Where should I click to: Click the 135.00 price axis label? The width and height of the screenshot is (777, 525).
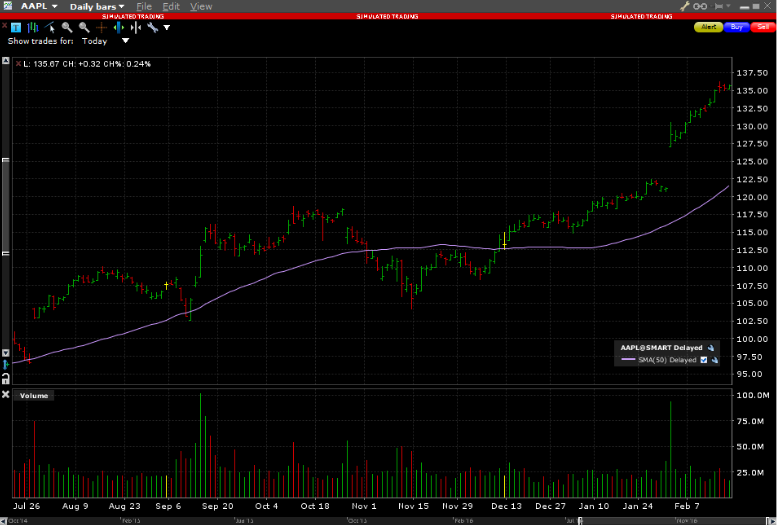[752, 91]
